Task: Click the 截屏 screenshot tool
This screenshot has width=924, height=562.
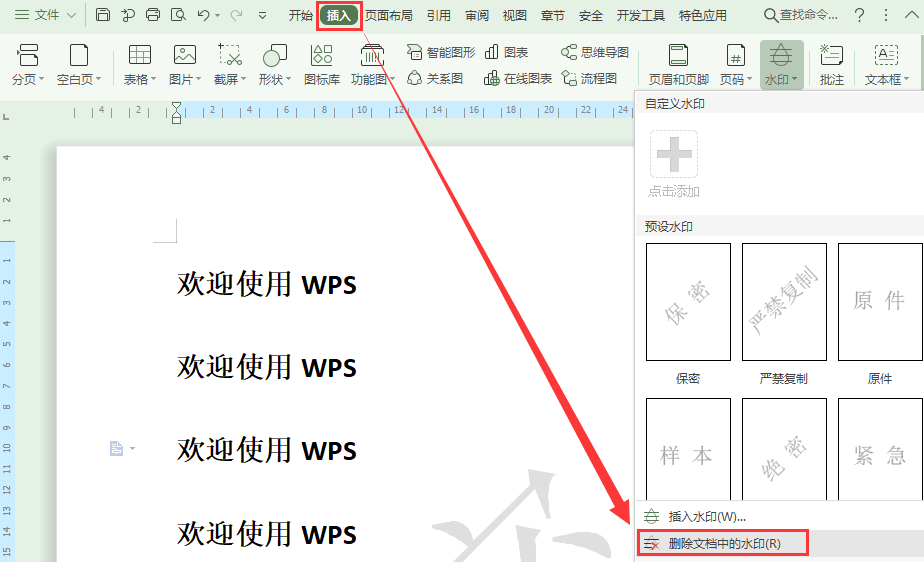Action: [x=229, y=64]
